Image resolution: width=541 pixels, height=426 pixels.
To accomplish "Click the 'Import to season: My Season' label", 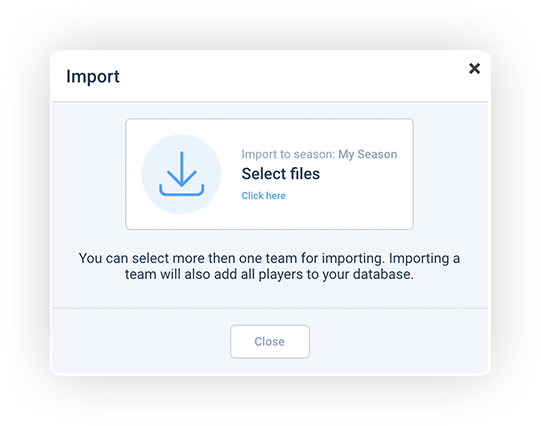I will coord(319,154).
